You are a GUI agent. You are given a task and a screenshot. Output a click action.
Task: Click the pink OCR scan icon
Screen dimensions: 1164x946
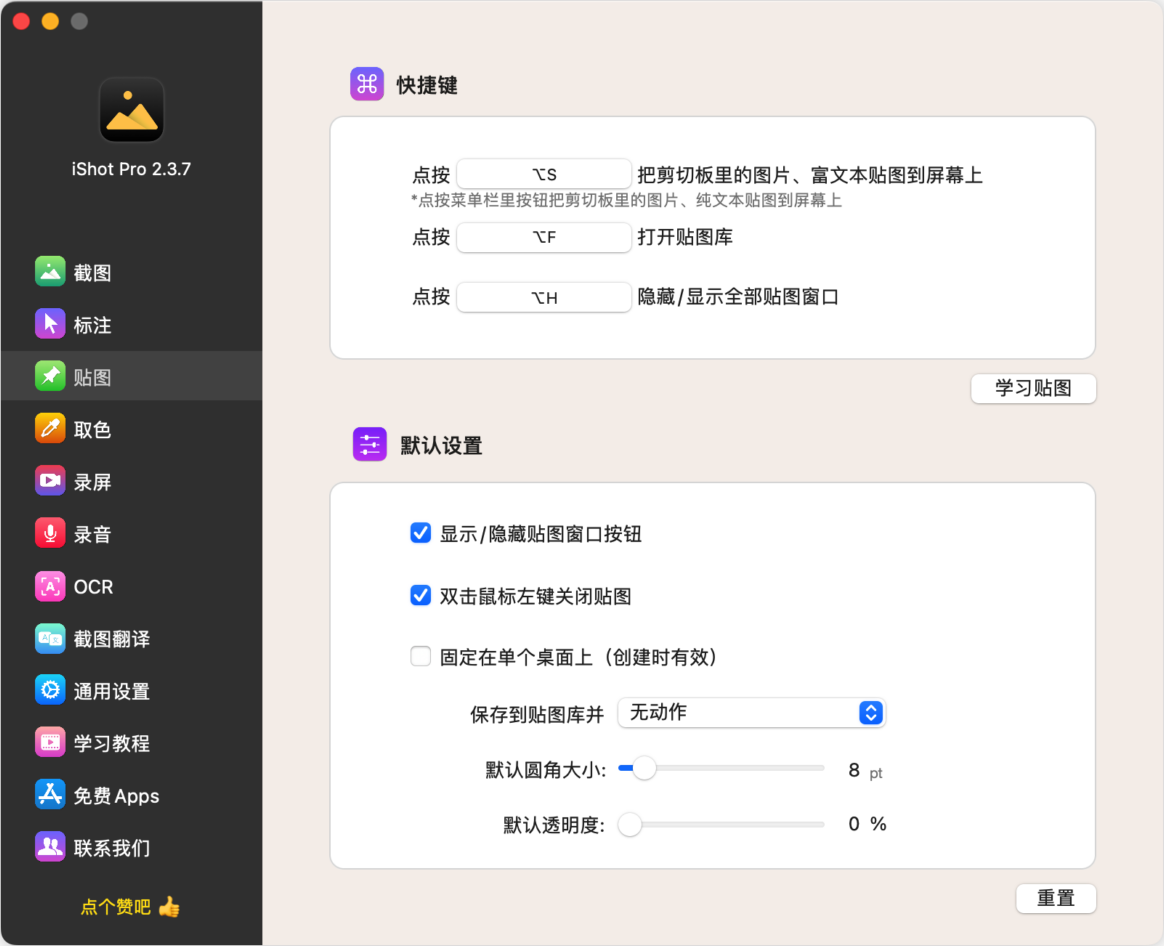[x=50, y=586]
